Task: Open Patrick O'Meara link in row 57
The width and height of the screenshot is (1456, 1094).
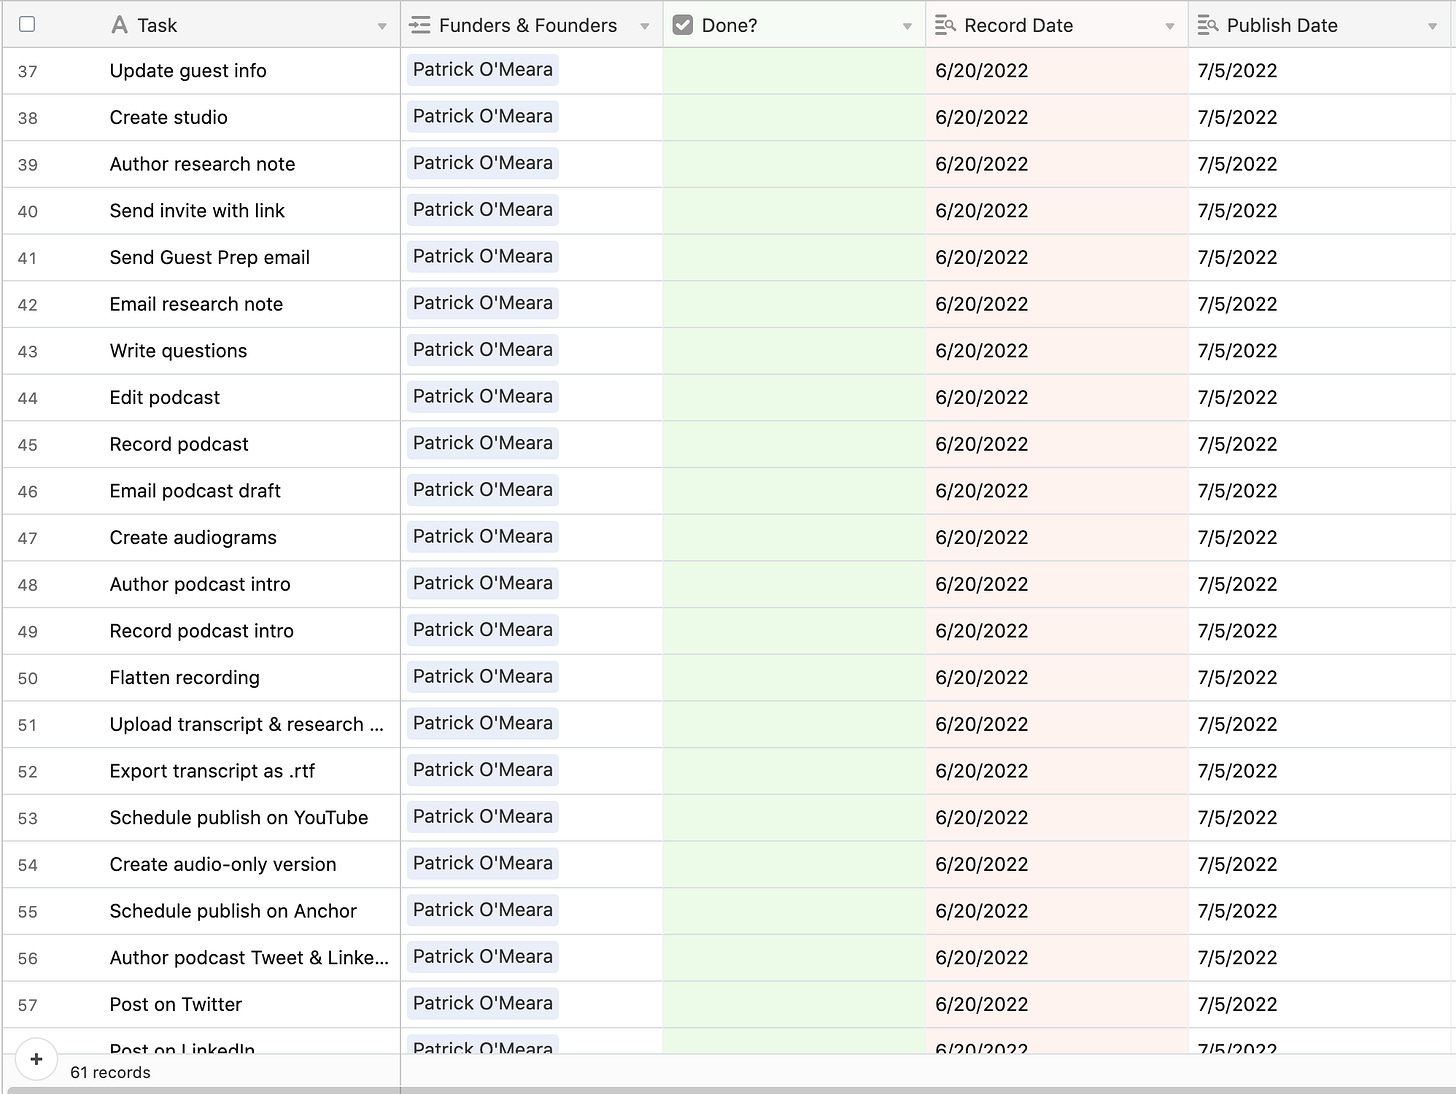Action: [x=483, y=1004]
